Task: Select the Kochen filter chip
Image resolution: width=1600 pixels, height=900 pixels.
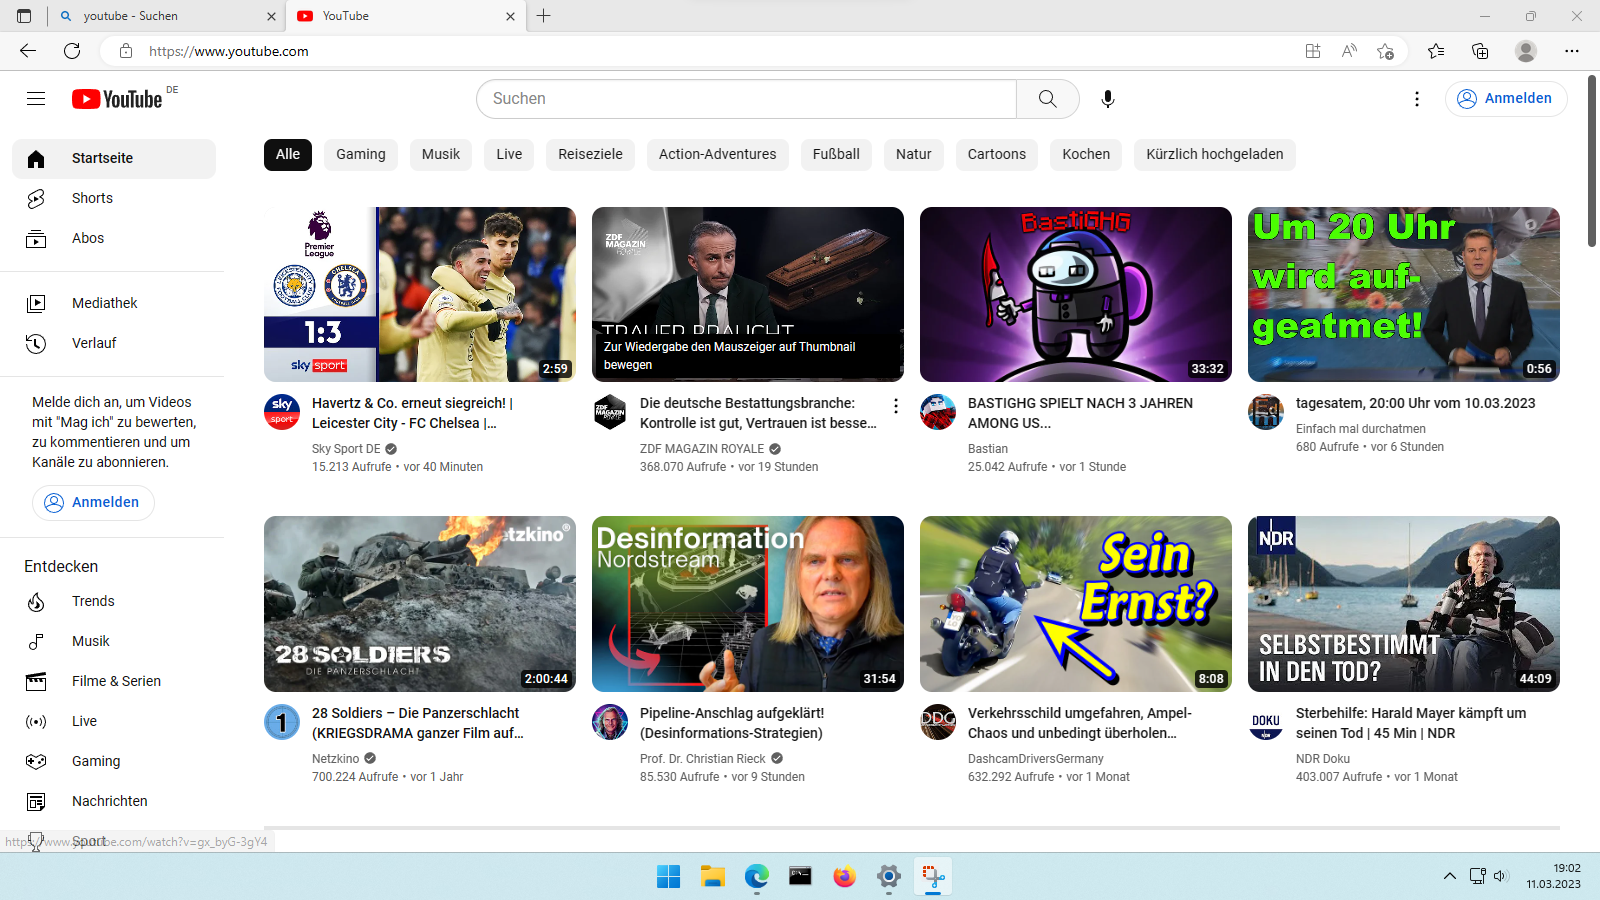Action: tap(1086, 154)
